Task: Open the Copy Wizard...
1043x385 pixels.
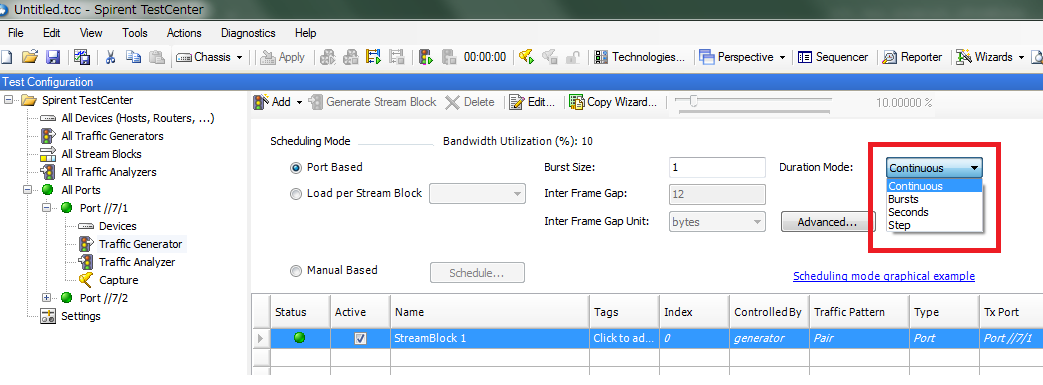Action: tap(613, 102)
